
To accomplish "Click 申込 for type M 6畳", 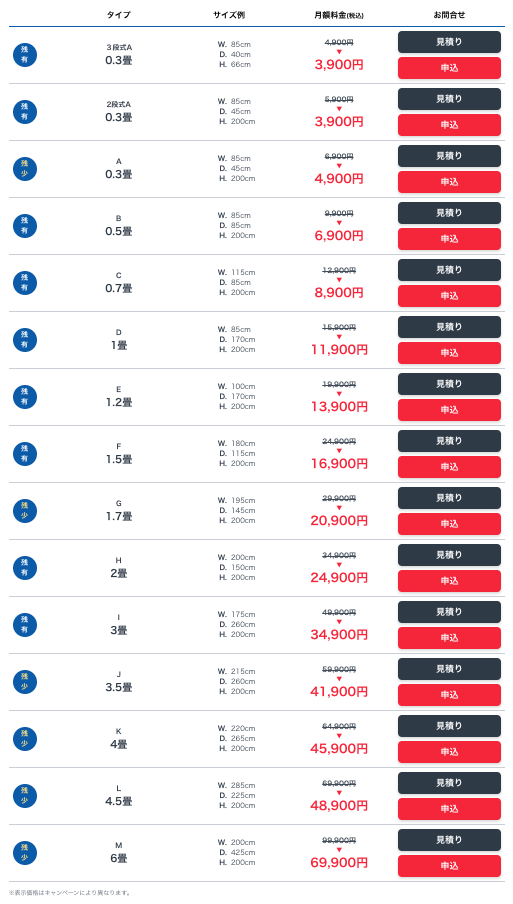I will [449, 866].
